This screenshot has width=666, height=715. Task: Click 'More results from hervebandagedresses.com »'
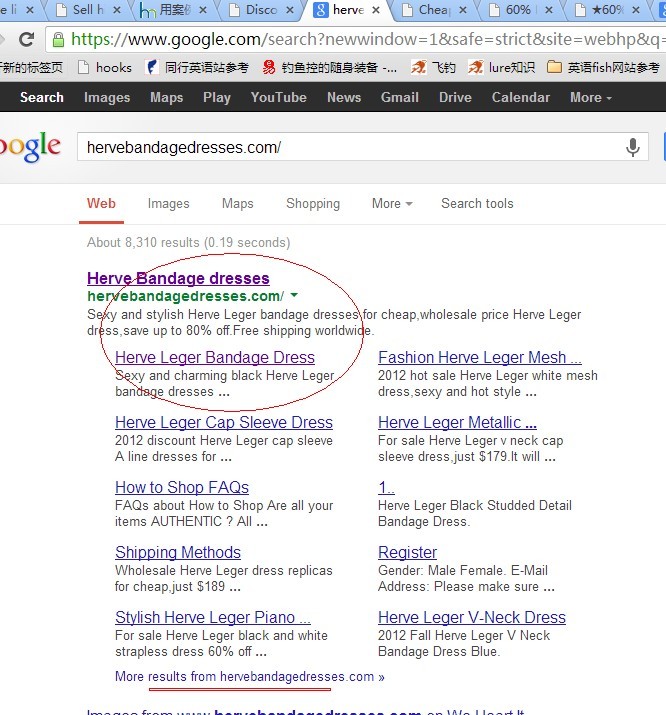tap(250, 676)
